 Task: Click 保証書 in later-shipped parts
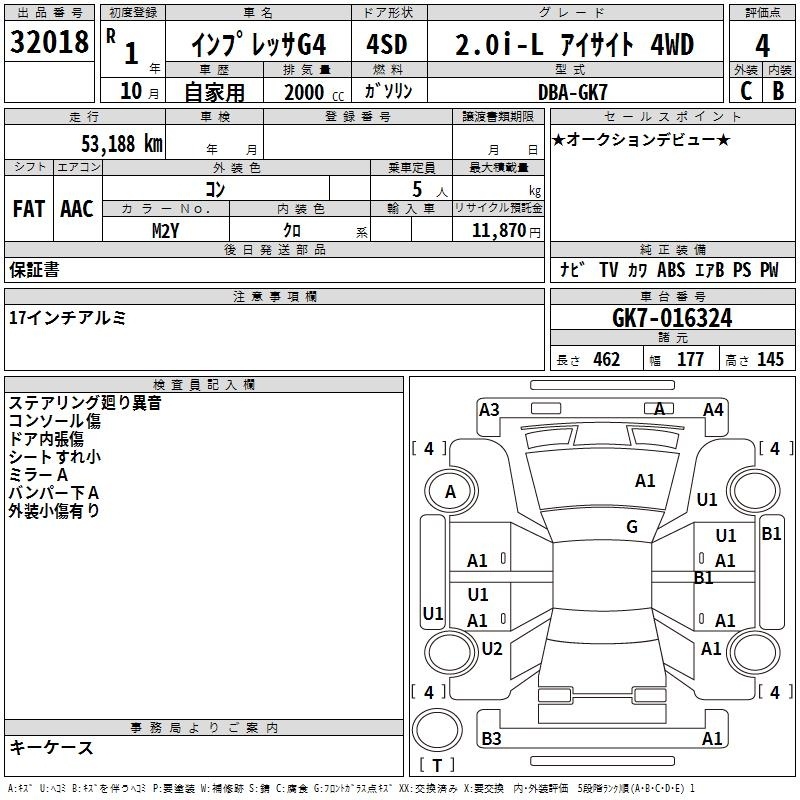(x=34, y=270)
